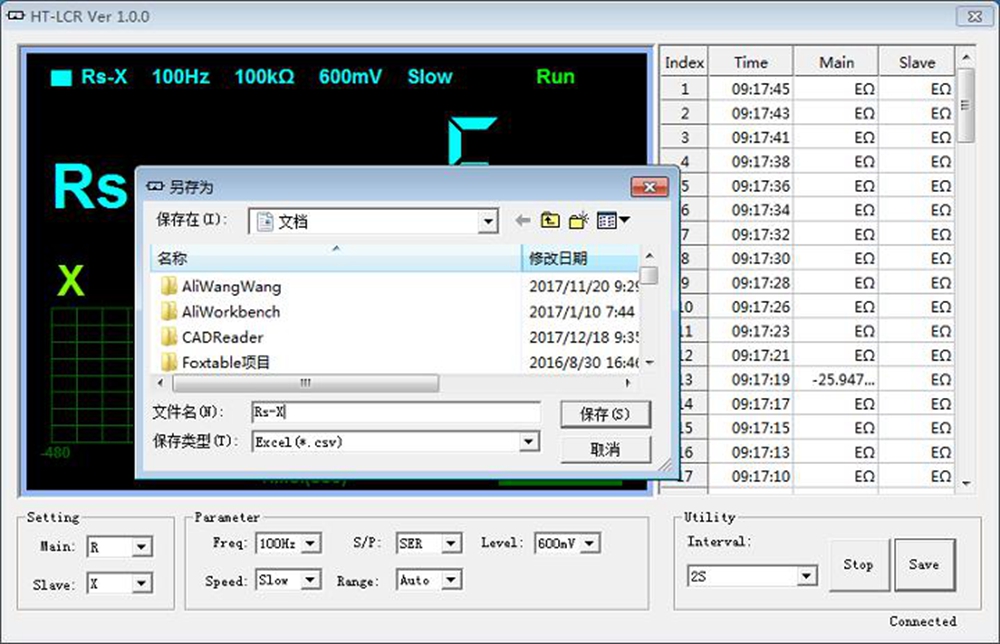Go up one folder level icon
The height and width of the screenshot is (644, 1000).
point(550,221)
